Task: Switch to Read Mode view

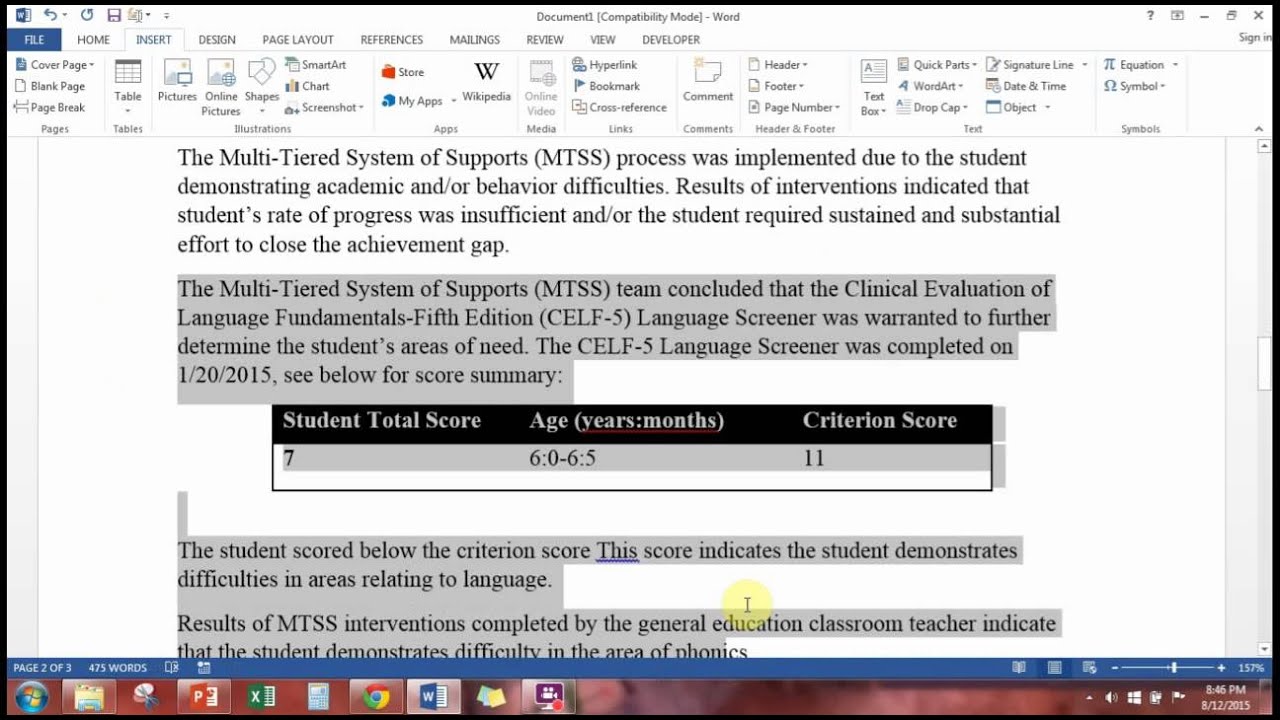Action: tap(1019, 667)
